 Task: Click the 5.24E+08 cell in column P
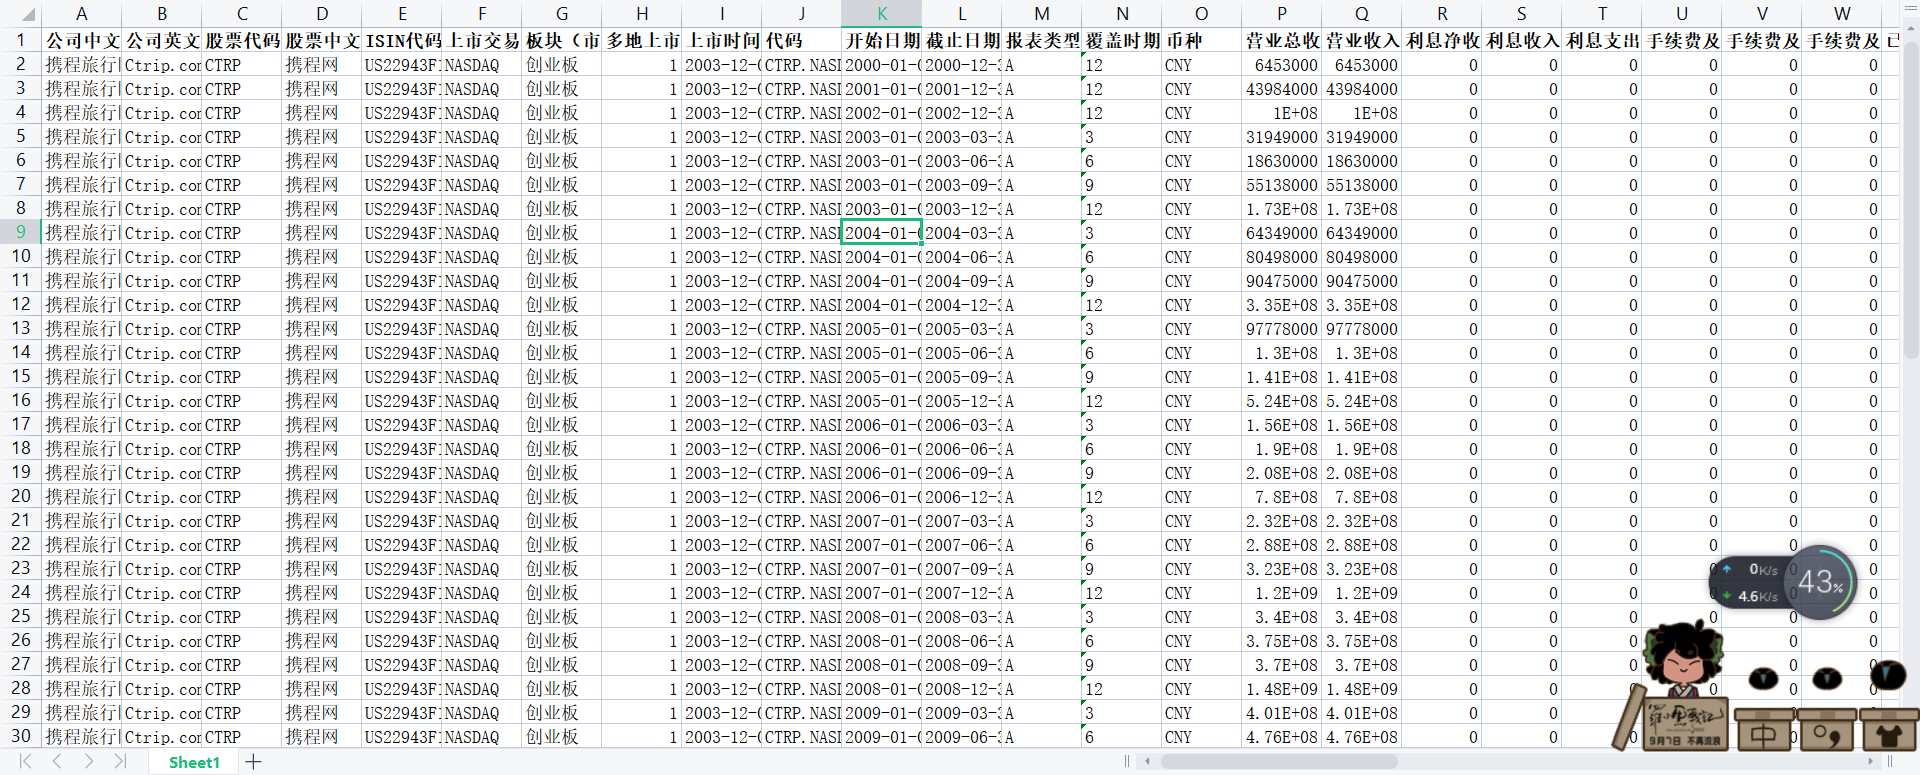coord(1282,400)
